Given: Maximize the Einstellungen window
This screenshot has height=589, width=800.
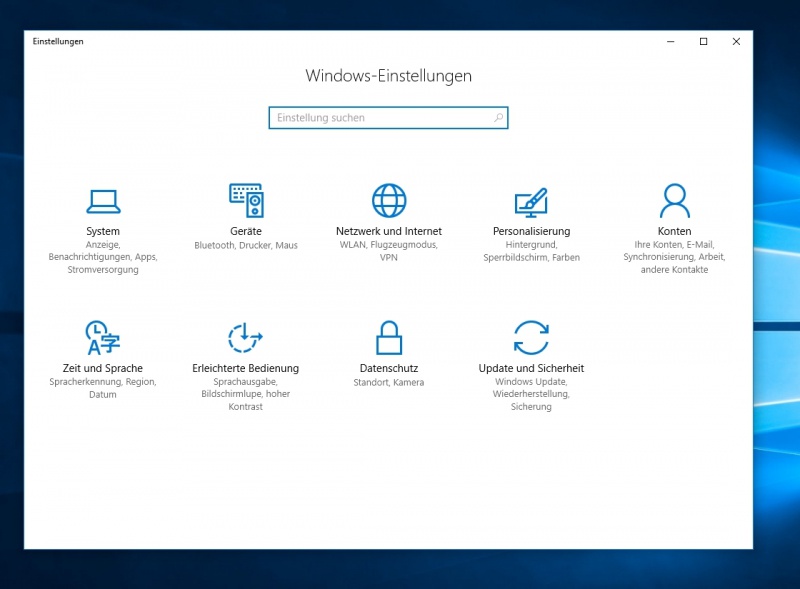Looking at the screenshot, I should coord(704,41).
